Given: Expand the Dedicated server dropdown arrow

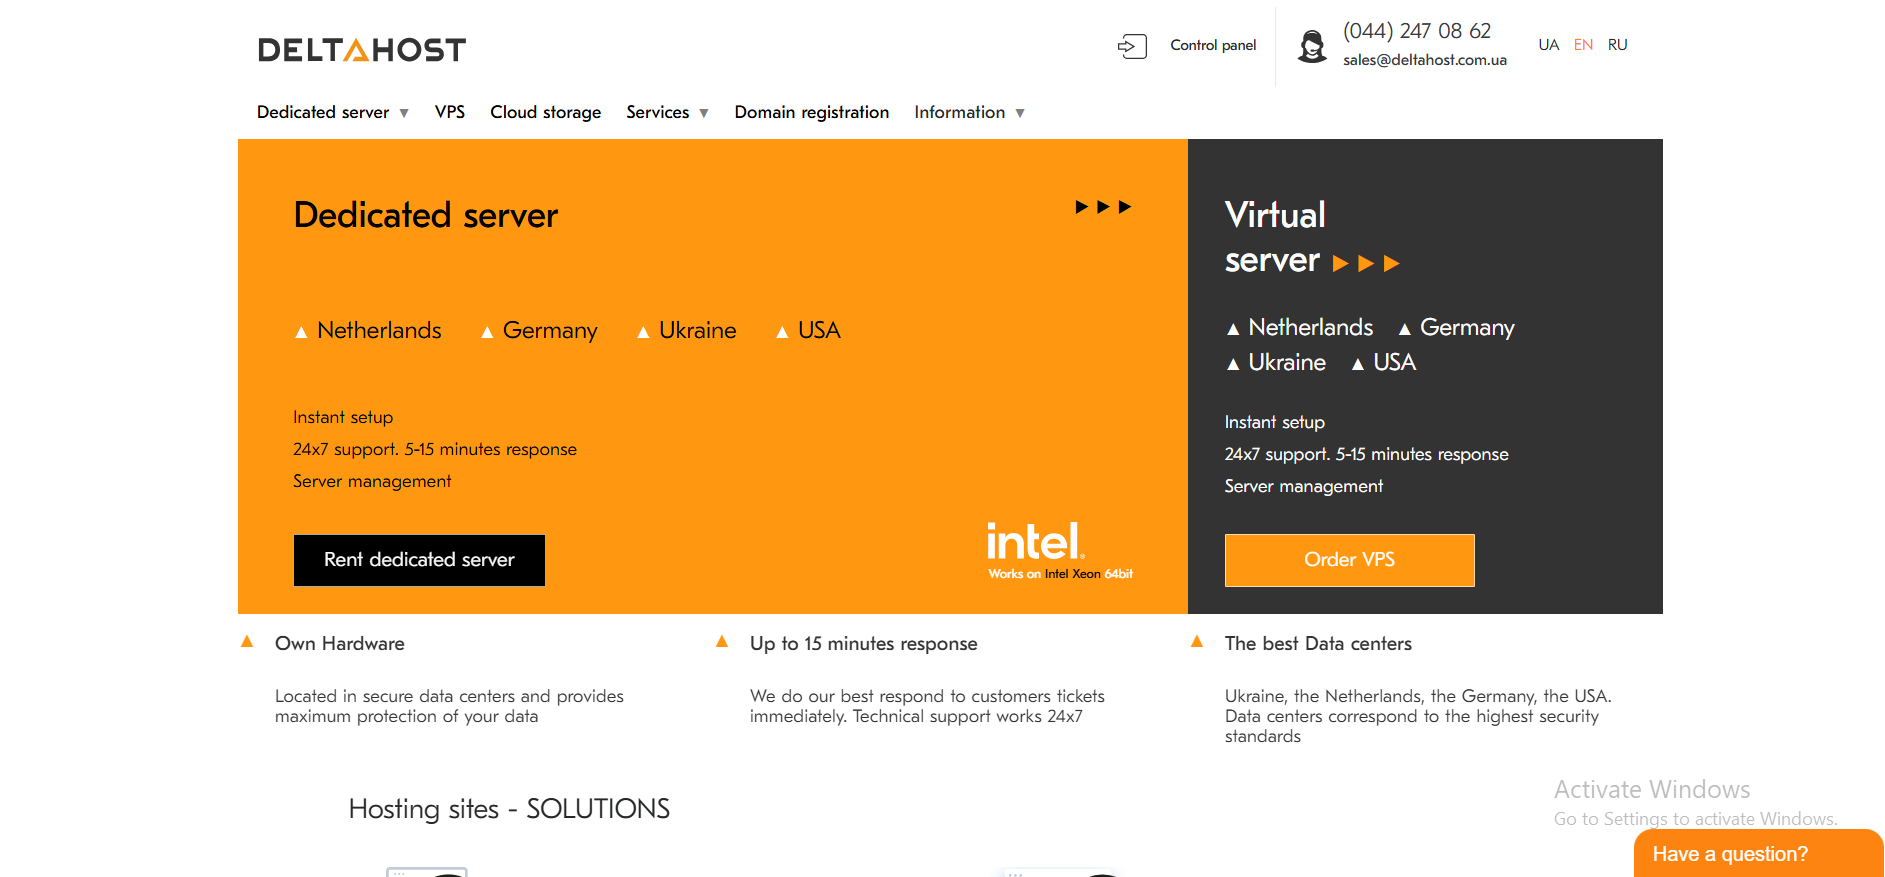Looking at the screenshot, I should coord(404,114).
